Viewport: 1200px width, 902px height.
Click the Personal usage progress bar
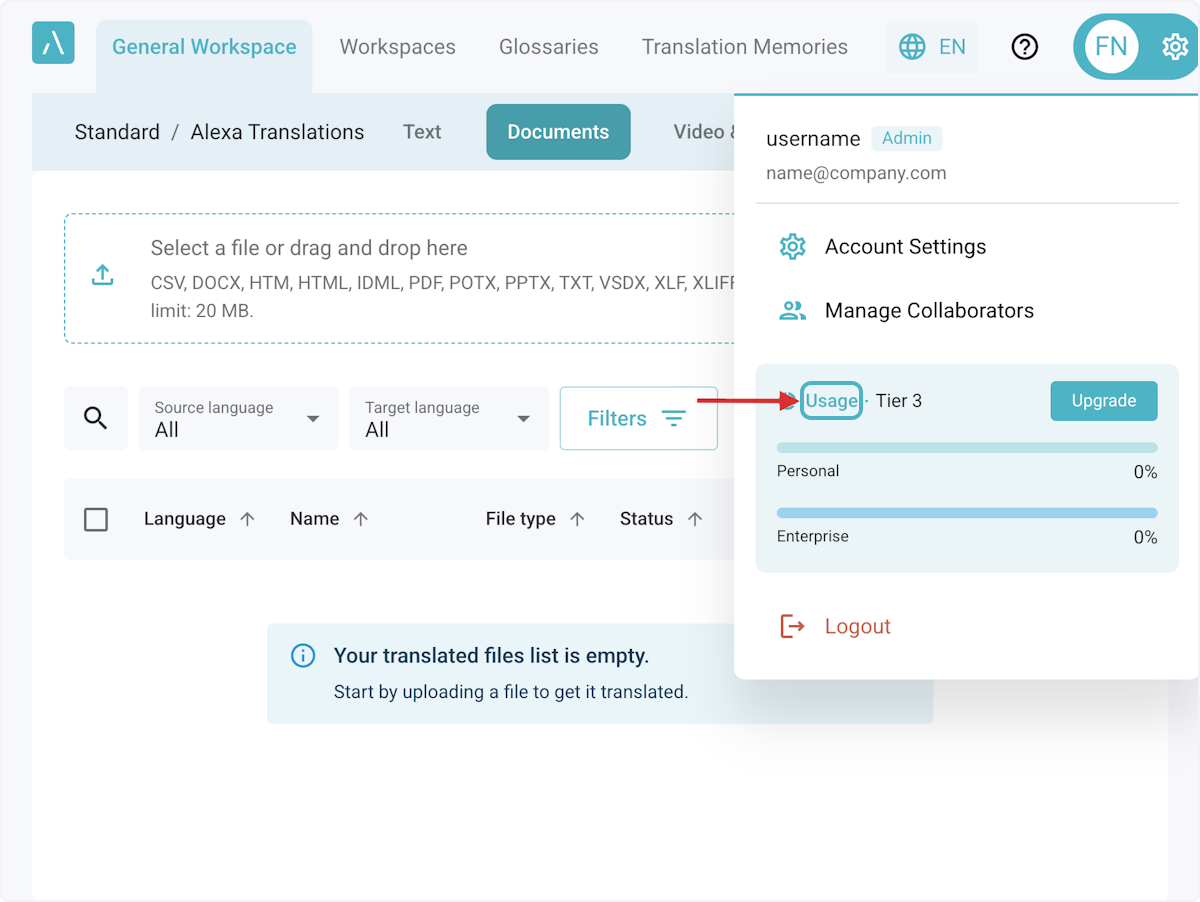966,448
